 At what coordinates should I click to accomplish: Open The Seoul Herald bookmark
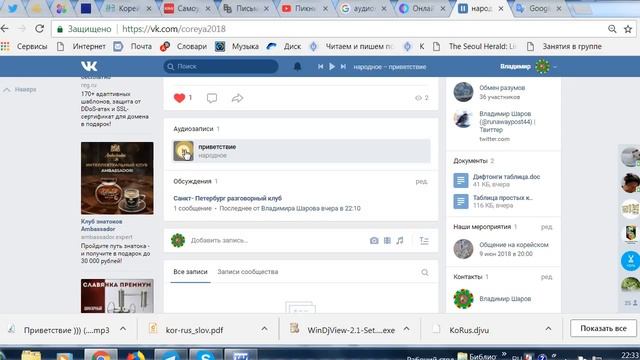click(x=475, y=47)
